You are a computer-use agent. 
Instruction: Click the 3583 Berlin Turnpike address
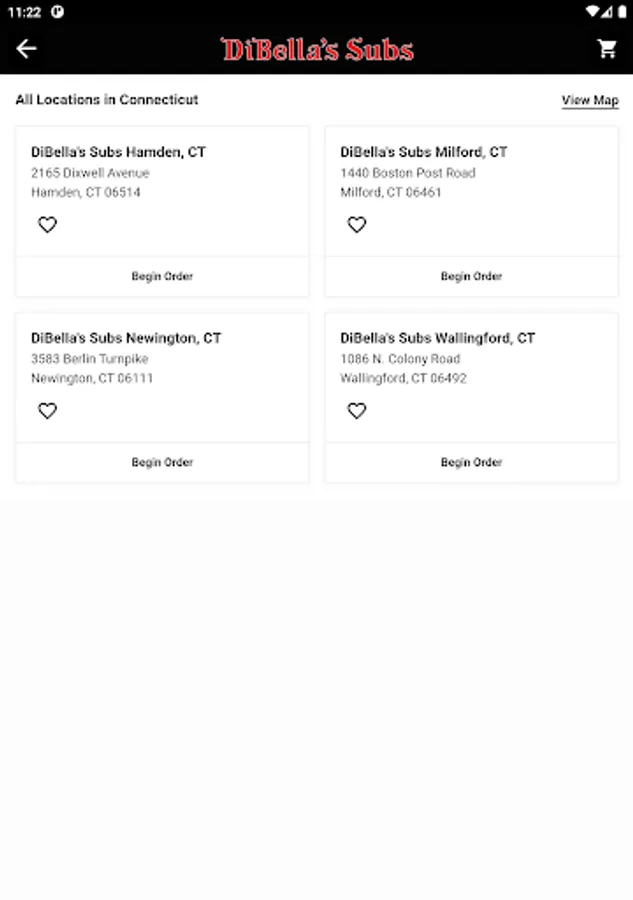pyautogui.click(x=89, y=359)
